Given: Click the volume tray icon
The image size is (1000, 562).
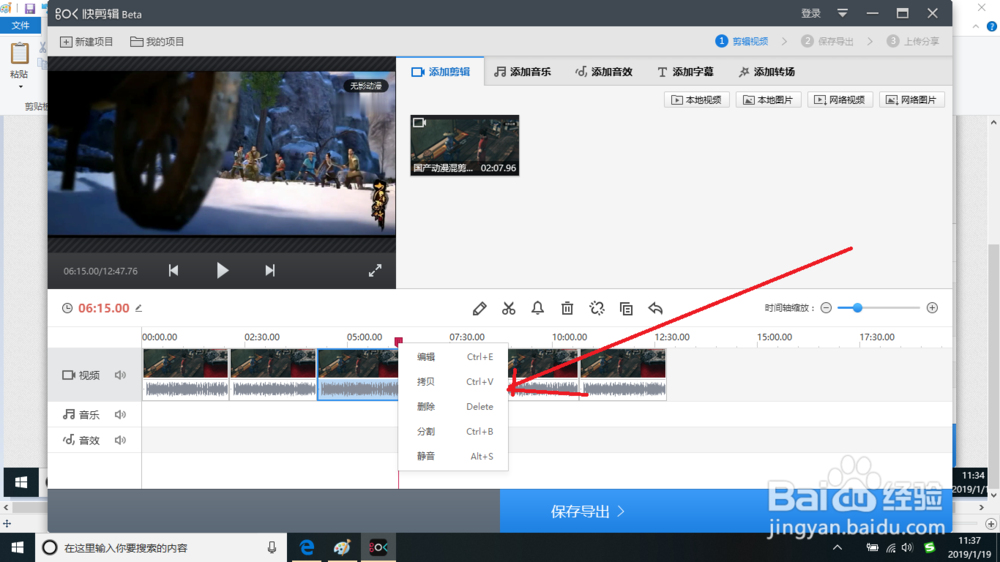Looking at the screenshot, I should point(908,547).
